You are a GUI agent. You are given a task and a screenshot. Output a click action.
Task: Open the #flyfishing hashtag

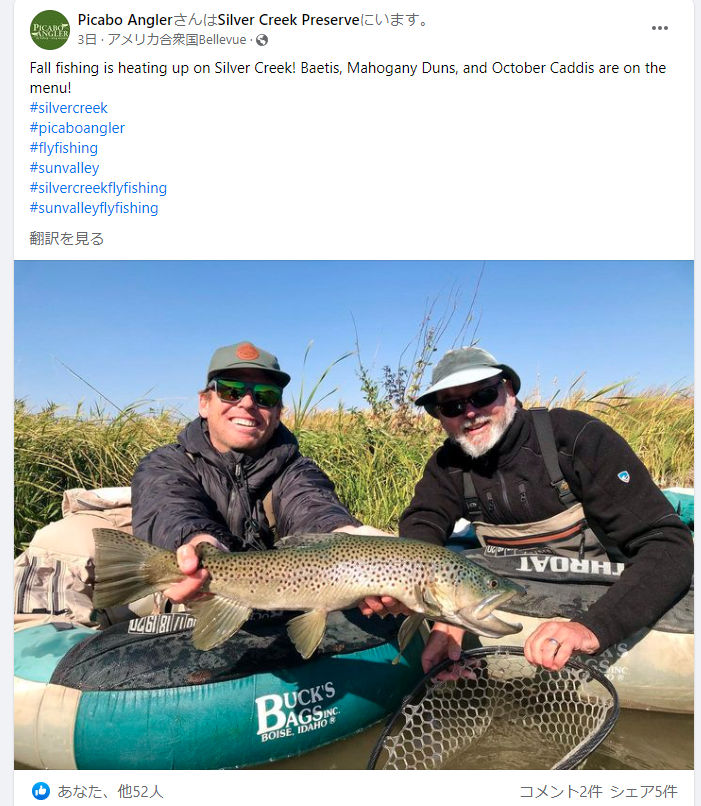pos(64,148)
